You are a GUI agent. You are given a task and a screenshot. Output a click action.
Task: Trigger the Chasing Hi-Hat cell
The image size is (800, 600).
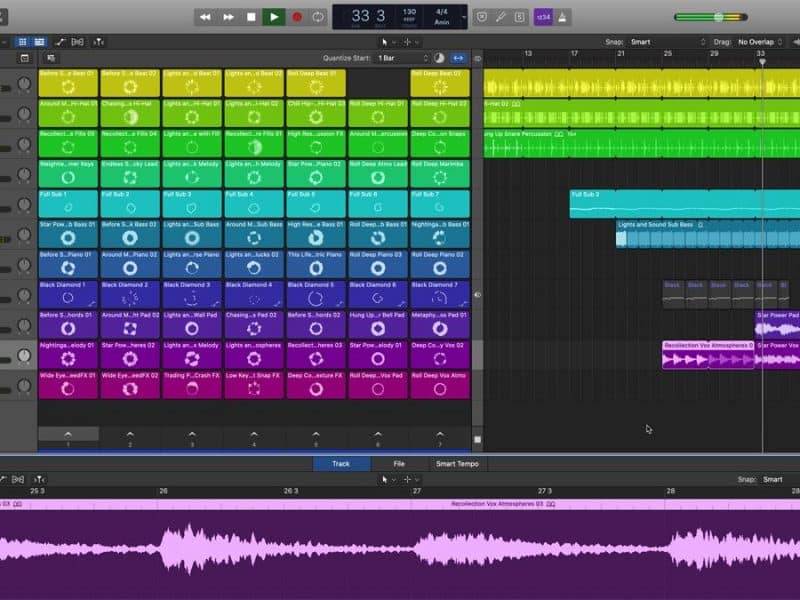130,113
